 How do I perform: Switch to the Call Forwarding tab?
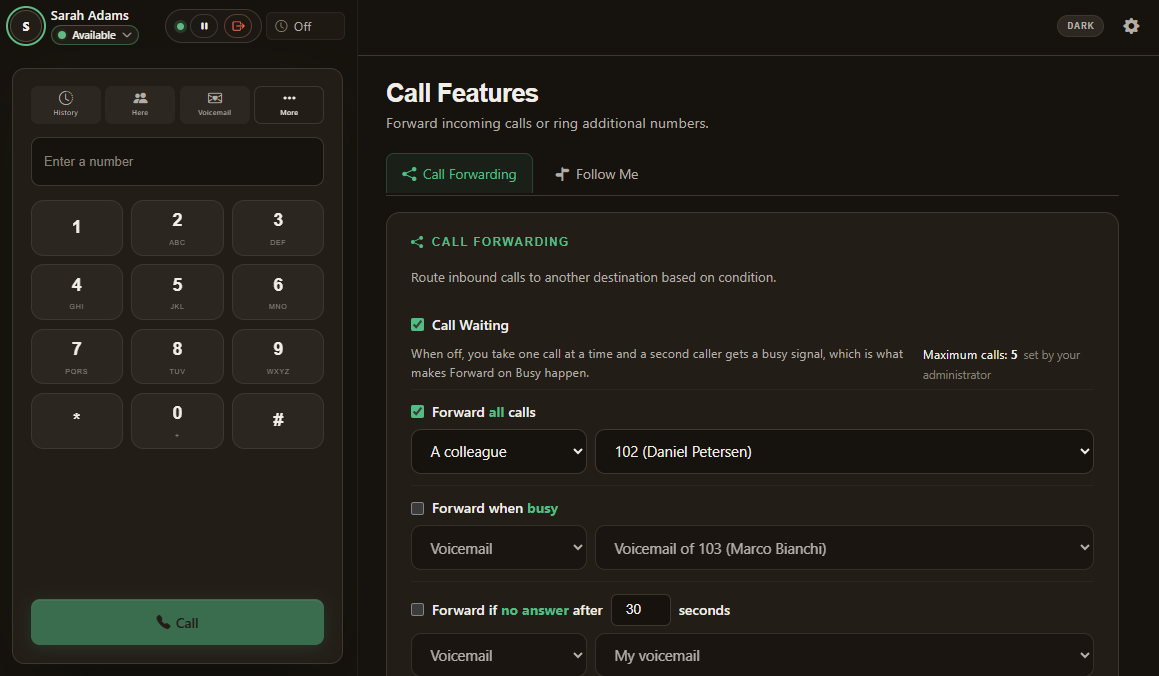coord(459,174)
